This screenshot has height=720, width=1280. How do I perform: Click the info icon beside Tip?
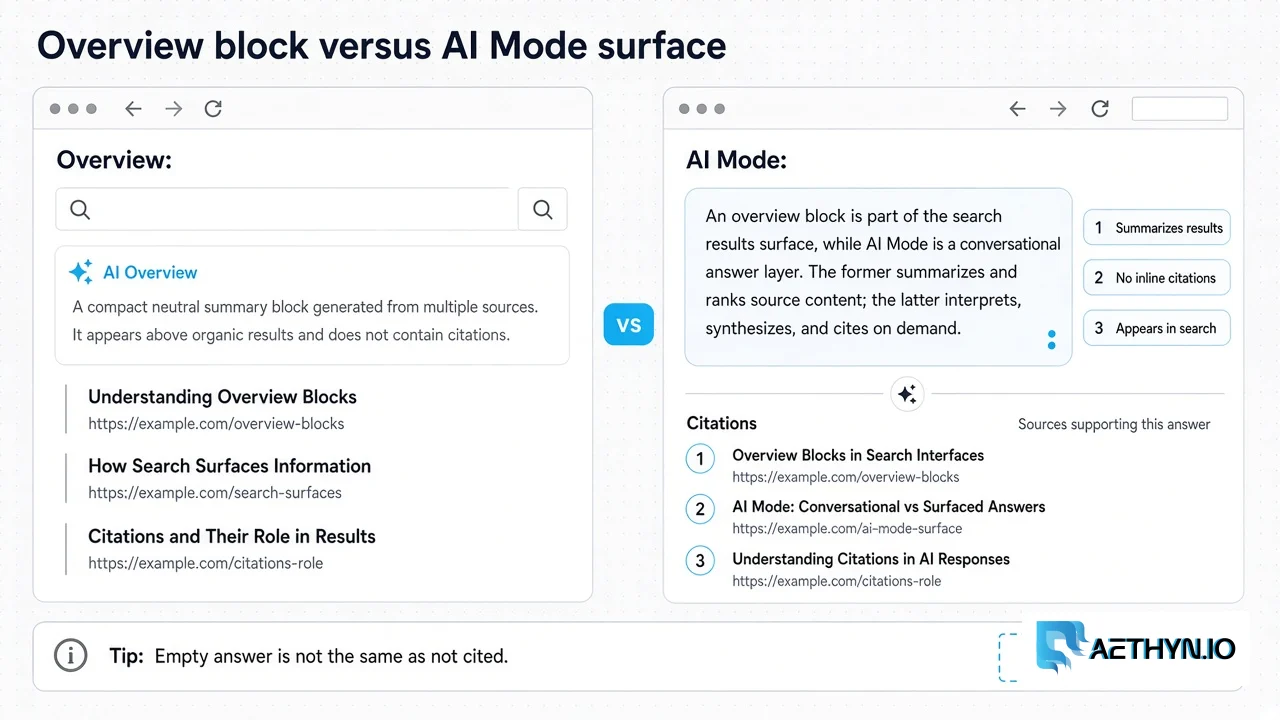[x=70, y=656]
